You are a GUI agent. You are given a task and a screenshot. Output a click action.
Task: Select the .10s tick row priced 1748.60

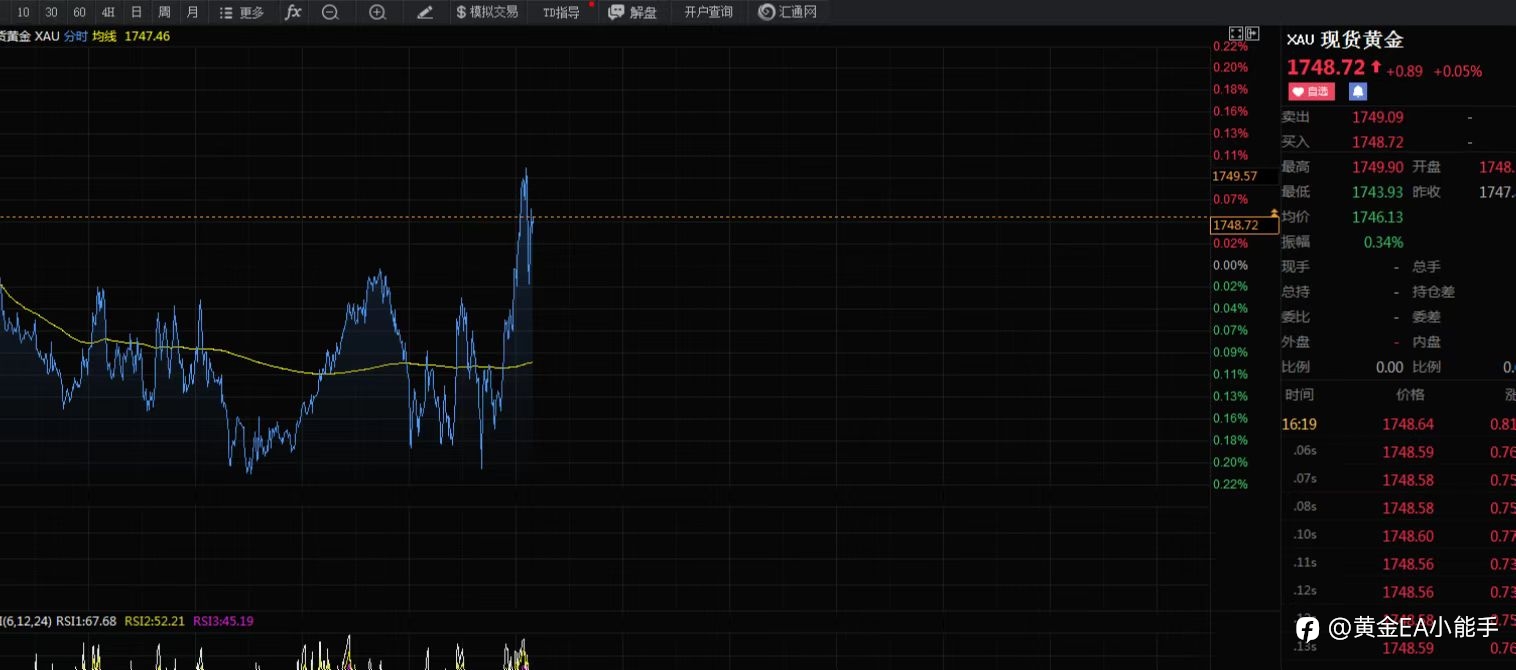coord(1398,536)
